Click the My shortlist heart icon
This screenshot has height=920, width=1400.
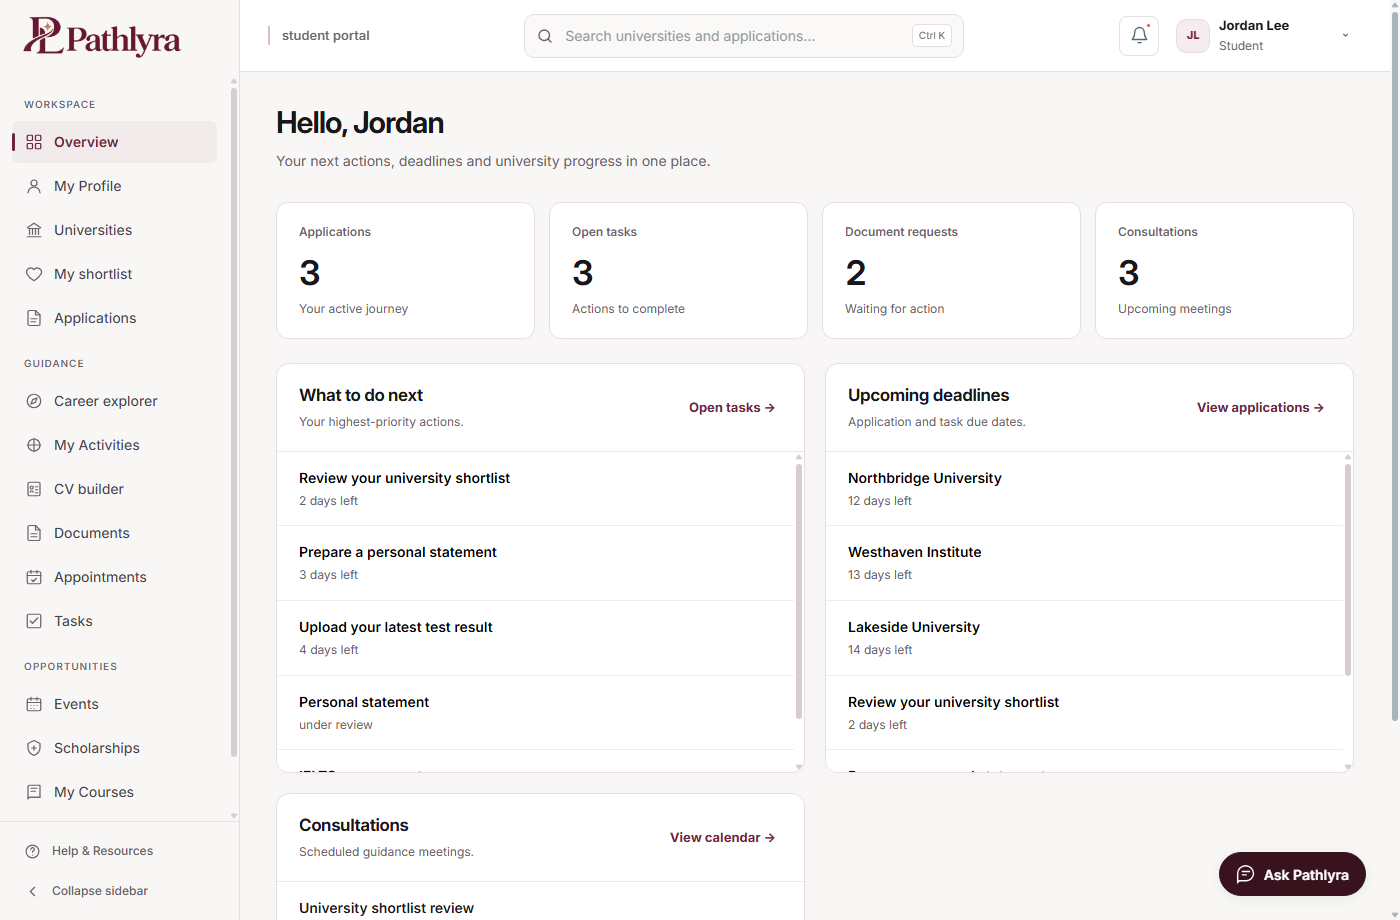[x=34, y=274]
